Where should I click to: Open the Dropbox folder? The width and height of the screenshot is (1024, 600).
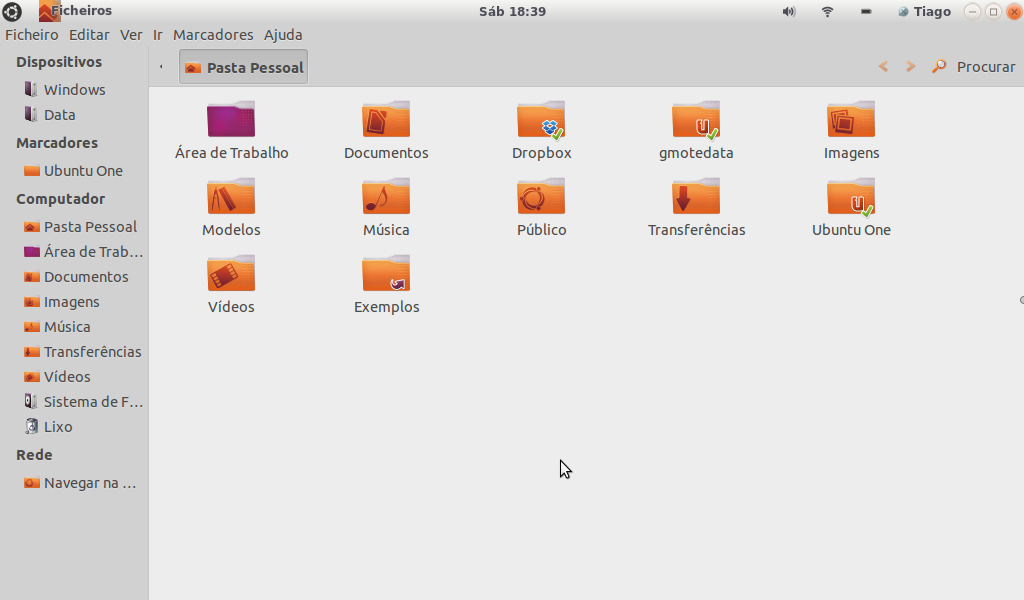[x=541, y=119]
